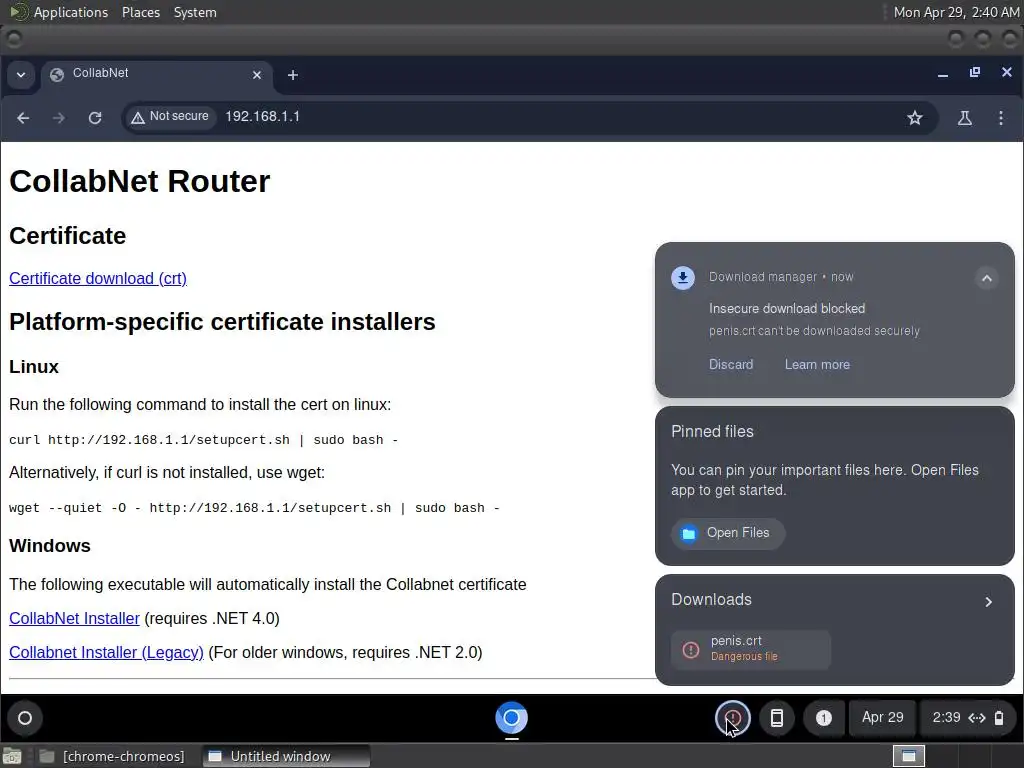Image resolution: width=1024 pixels, height=768 pixels.
Task: Open the CollabNet Installer link
Action: [x=74, y=618]
